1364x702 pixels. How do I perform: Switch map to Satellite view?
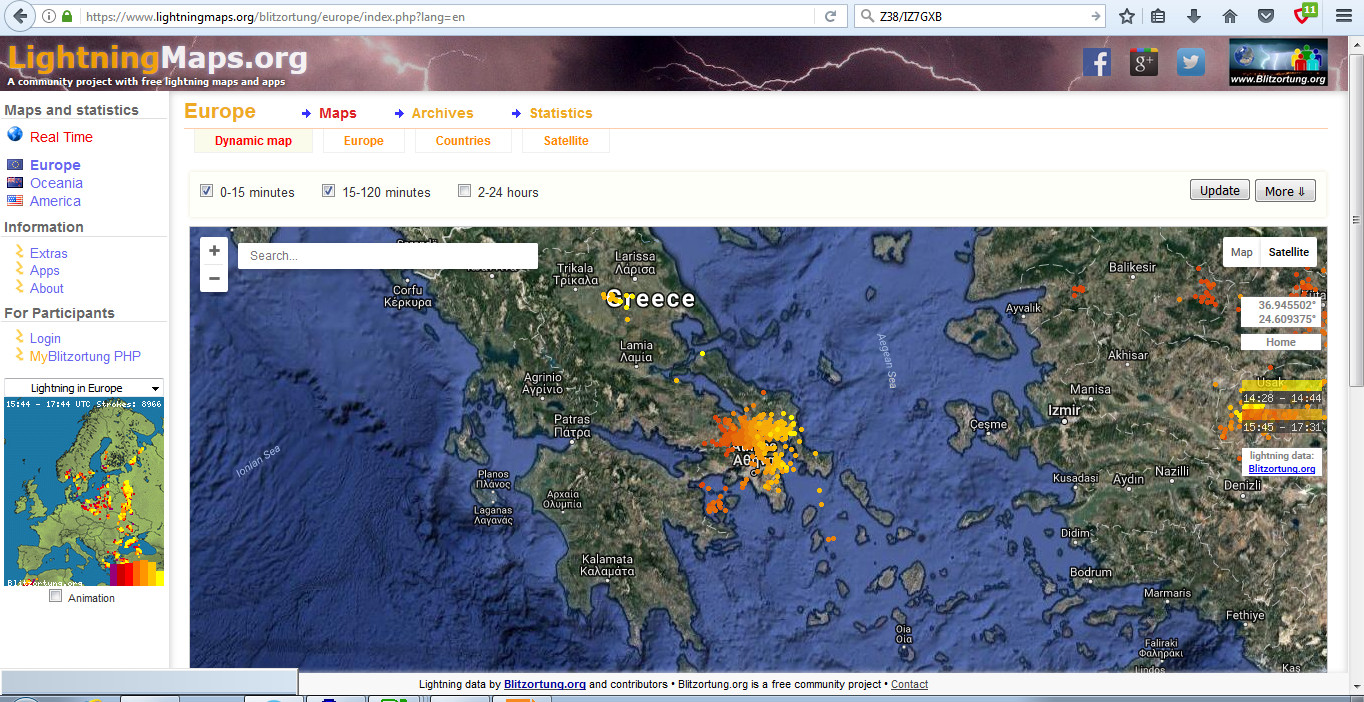click(1289, 252)
